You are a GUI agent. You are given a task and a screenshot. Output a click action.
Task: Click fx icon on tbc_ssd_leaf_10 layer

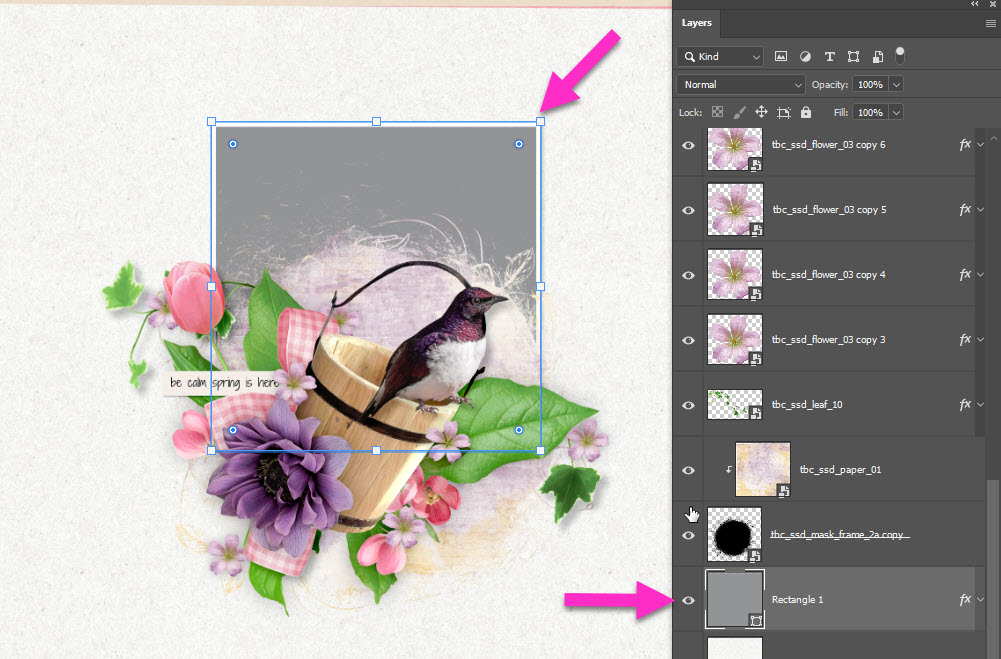click(x=965, y=404)
